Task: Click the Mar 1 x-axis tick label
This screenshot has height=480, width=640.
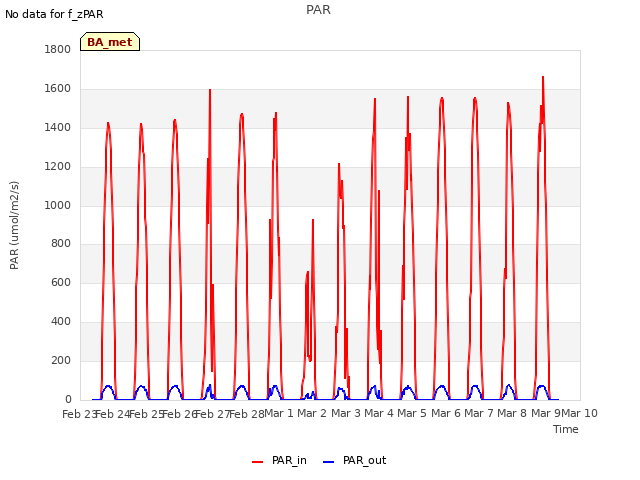Action: (x=279, y=413)
